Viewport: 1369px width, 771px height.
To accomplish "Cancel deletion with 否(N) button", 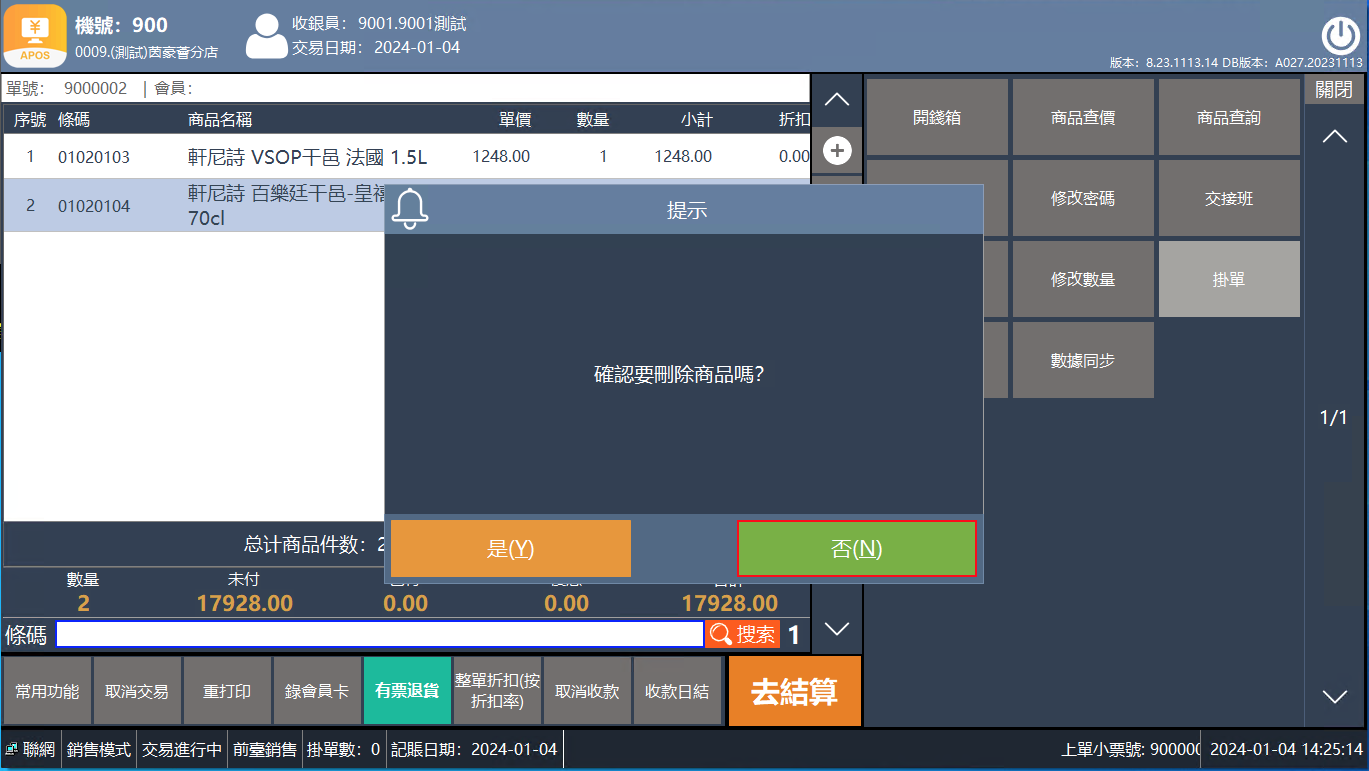I will 857,548.
